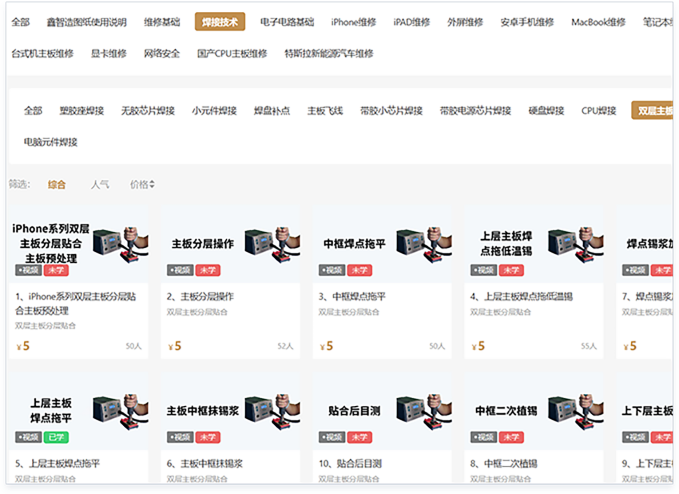The height and width of the screenshot is (494, 679).
Task: Click green 已学 badge on 上层主板焊点拖平
Action: click(56, 438)
